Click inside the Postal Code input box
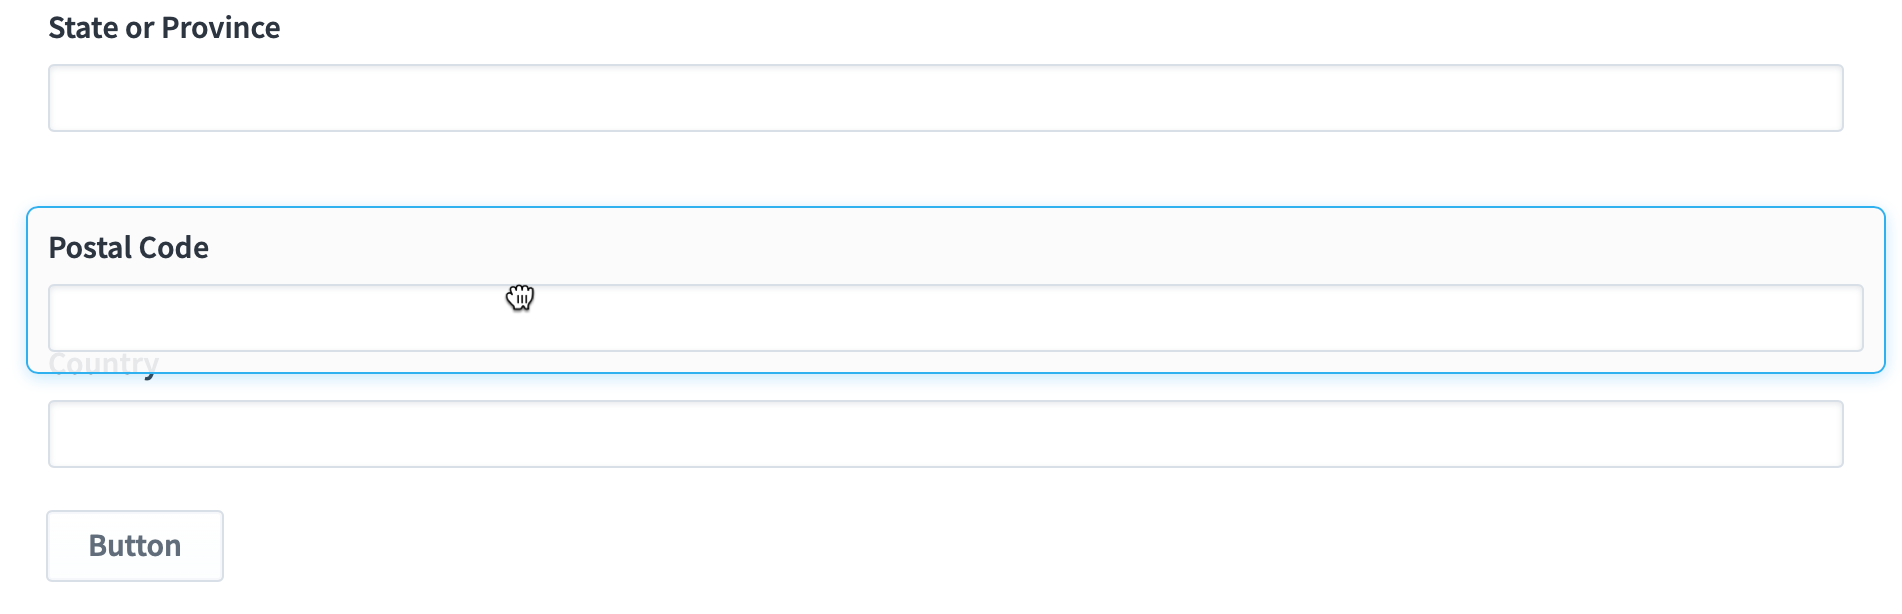This screenshot has height=614, width=1902. click(955, 318)
